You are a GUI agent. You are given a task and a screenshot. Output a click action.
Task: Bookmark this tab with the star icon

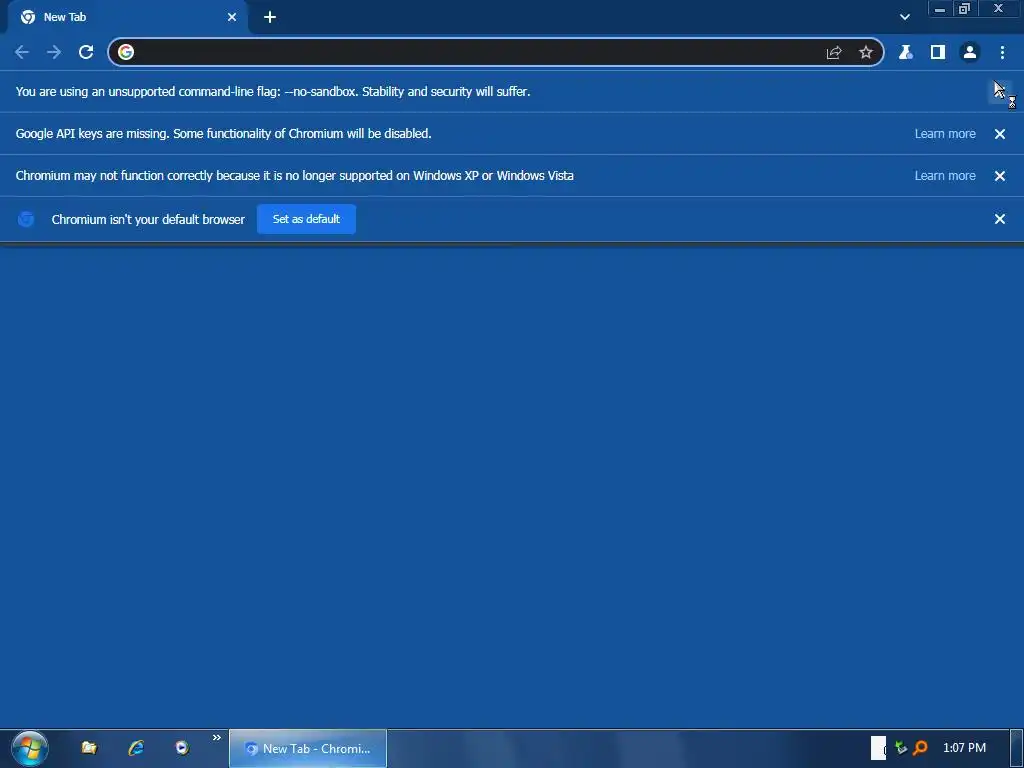pyautogui.click(x=866, y=52)
